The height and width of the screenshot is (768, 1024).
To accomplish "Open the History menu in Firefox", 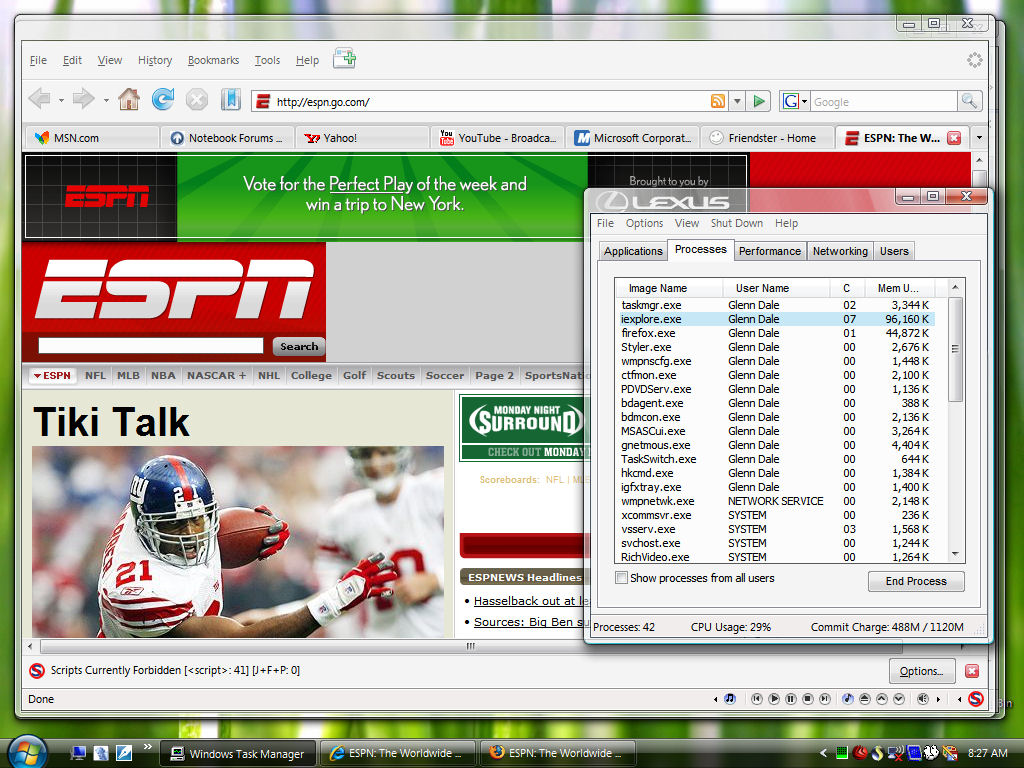I will pyautogui.click(x=155, y=60).
